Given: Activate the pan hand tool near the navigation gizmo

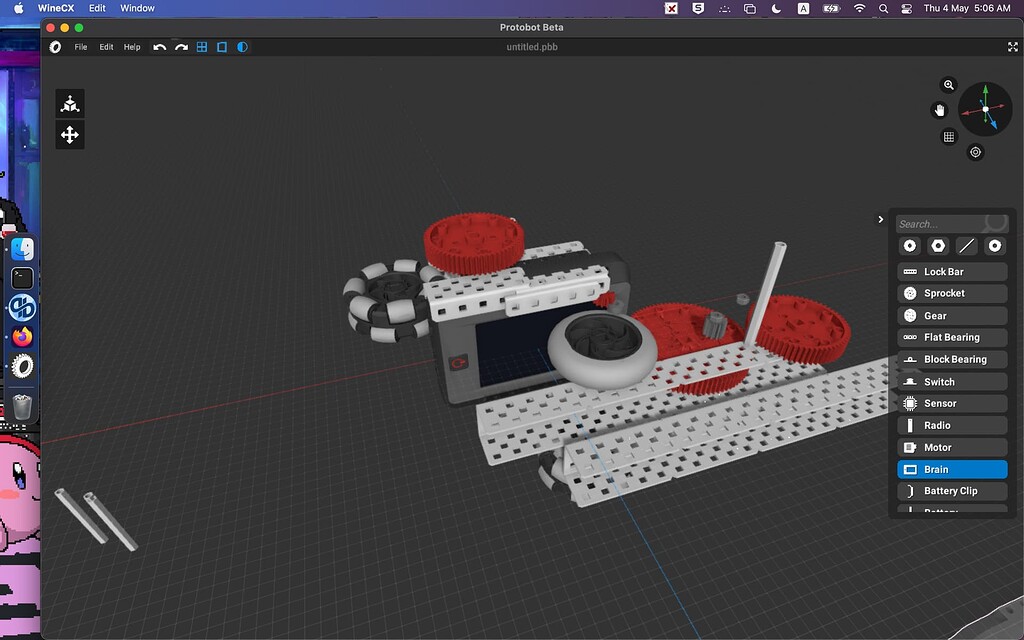Looking at the screenshot, I should coord(938,110).
